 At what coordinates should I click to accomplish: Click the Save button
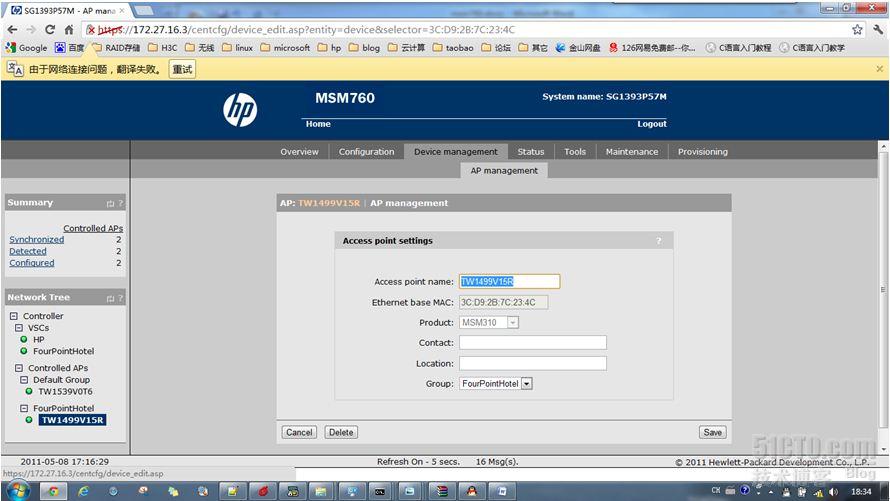pyautogui.click(x=712, y=432)
